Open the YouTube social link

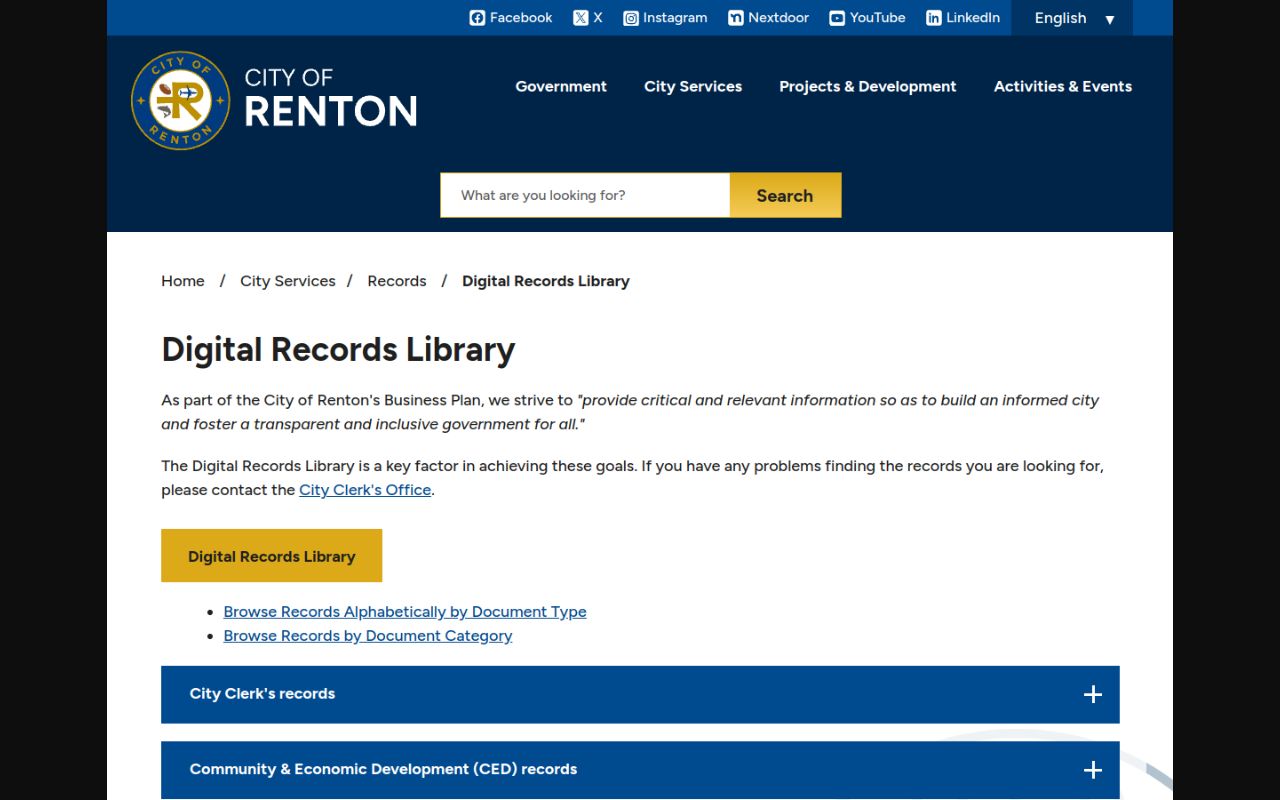[867, 18]
